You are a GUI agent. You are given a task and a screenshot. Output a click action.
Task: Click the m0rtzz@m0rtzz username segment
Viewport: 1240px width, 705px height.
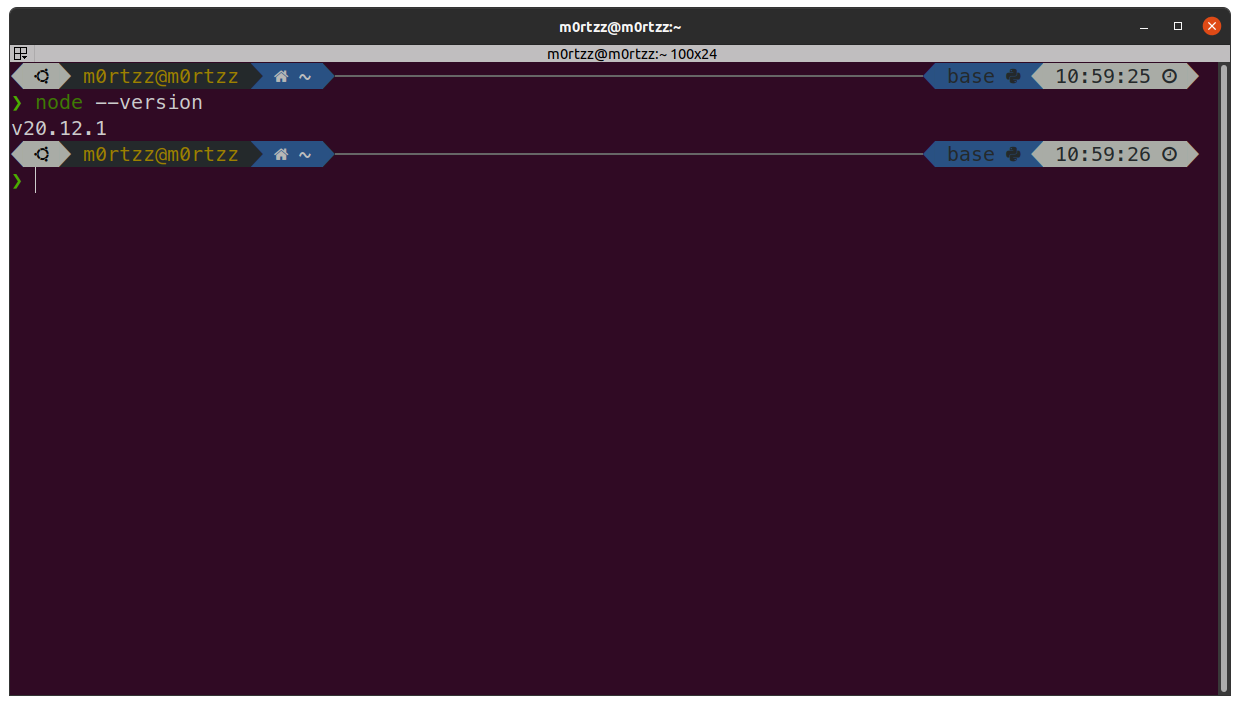pyautogui.click(x=160, y=75)
